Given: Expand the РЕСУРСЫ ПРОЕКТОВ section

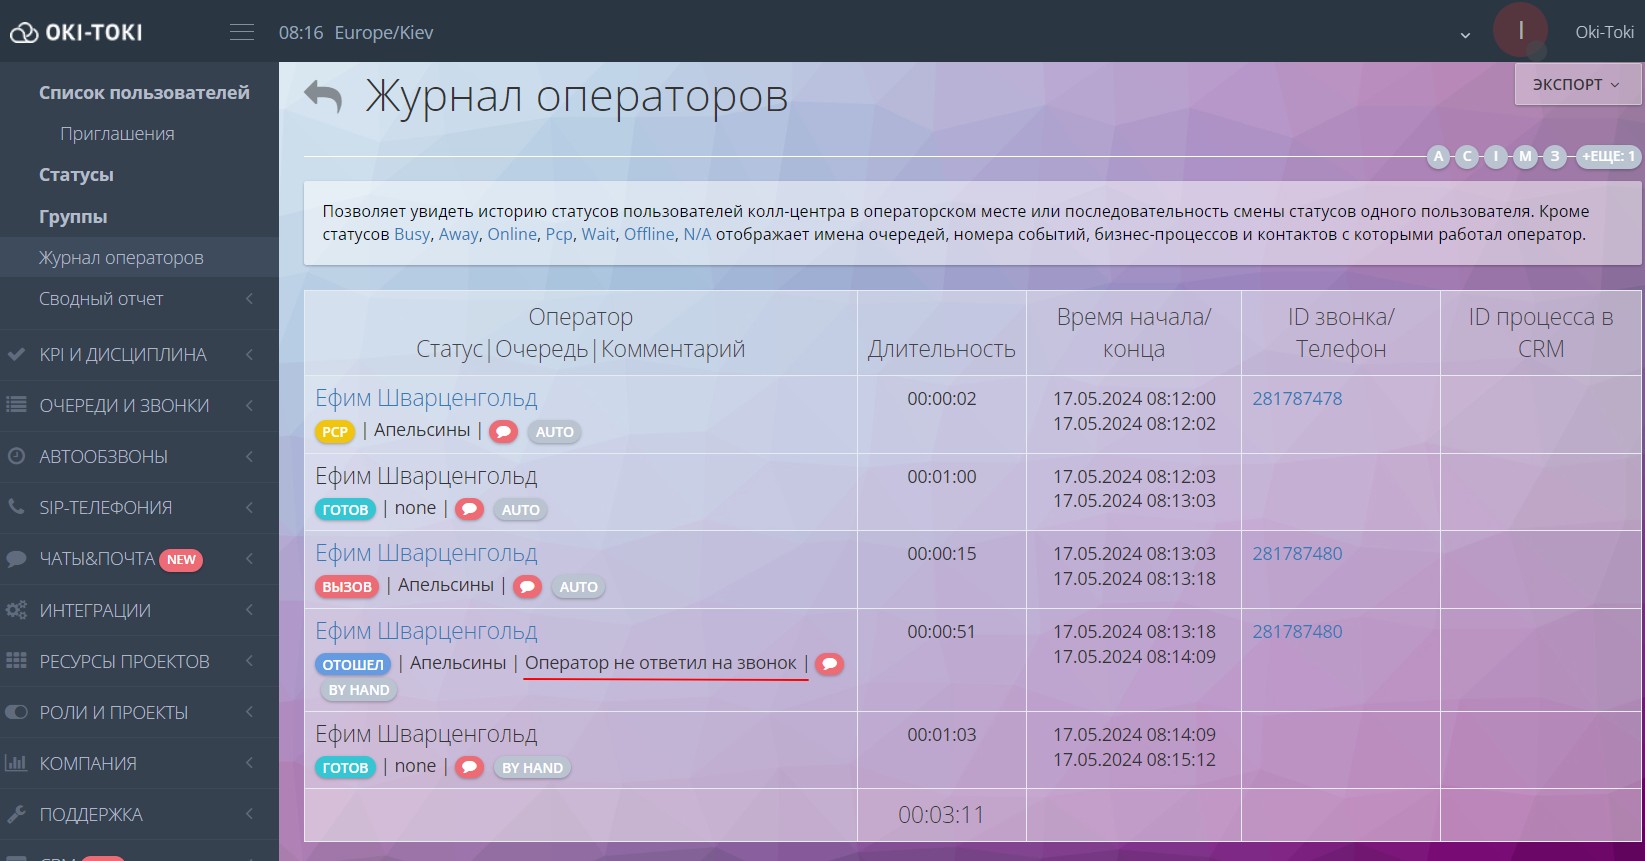Looking at the screenshot, I should (140, 661).
